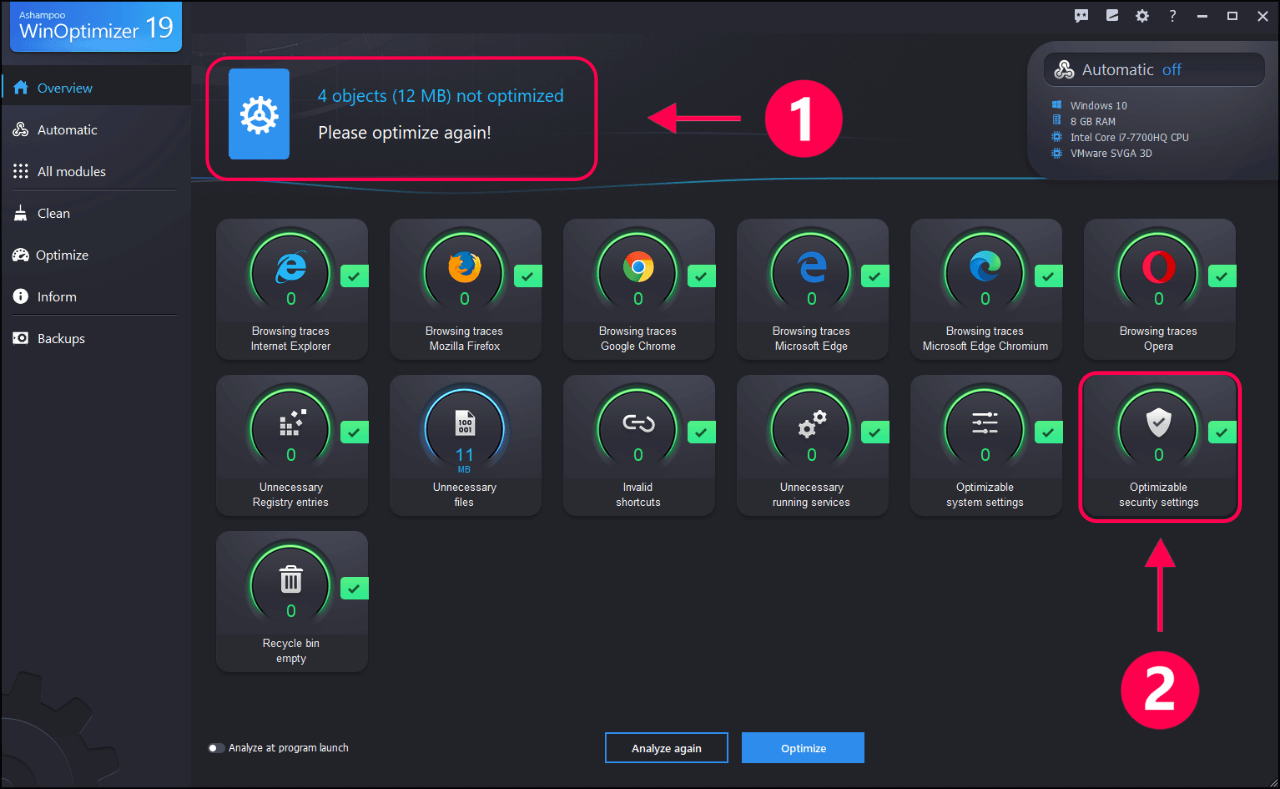The width and height of the screenshot is (1280, 789).
Task: Open the Opera browsing traces tile
Action: click(x=1160, y=289)
